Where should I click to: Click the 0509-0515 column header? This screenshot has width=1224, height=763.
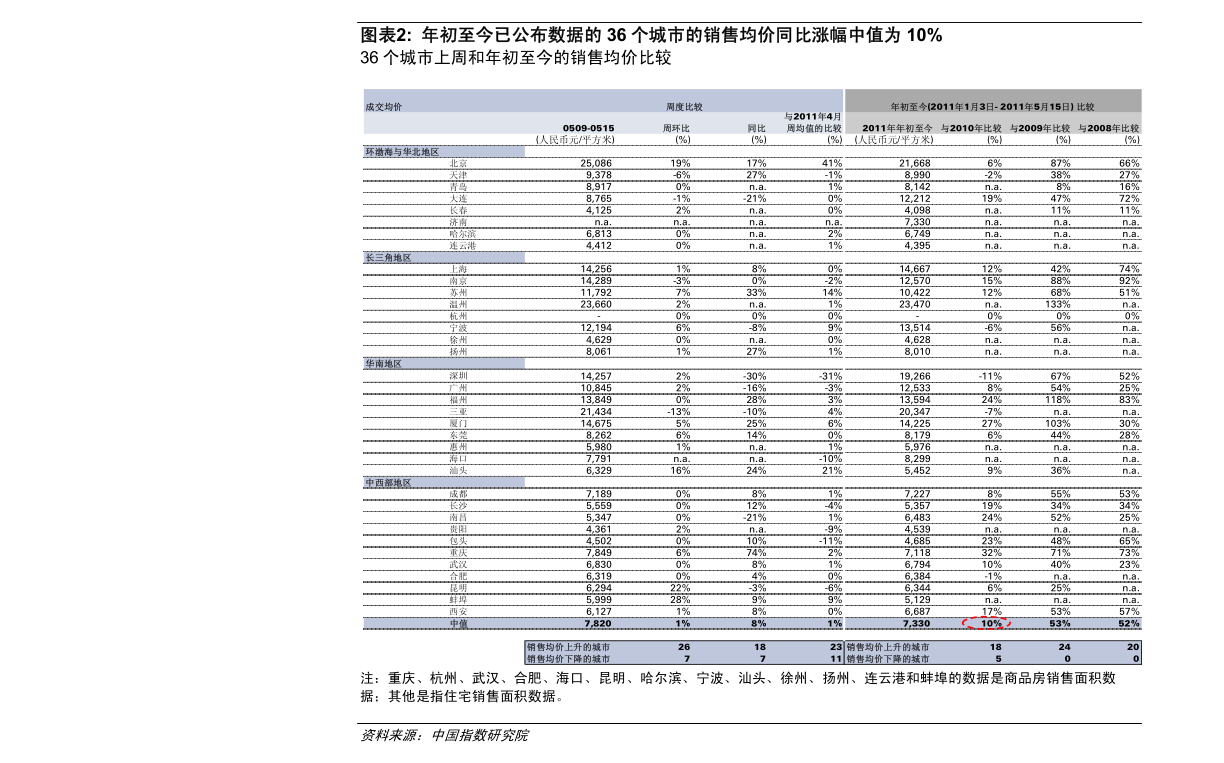(588, 128)
